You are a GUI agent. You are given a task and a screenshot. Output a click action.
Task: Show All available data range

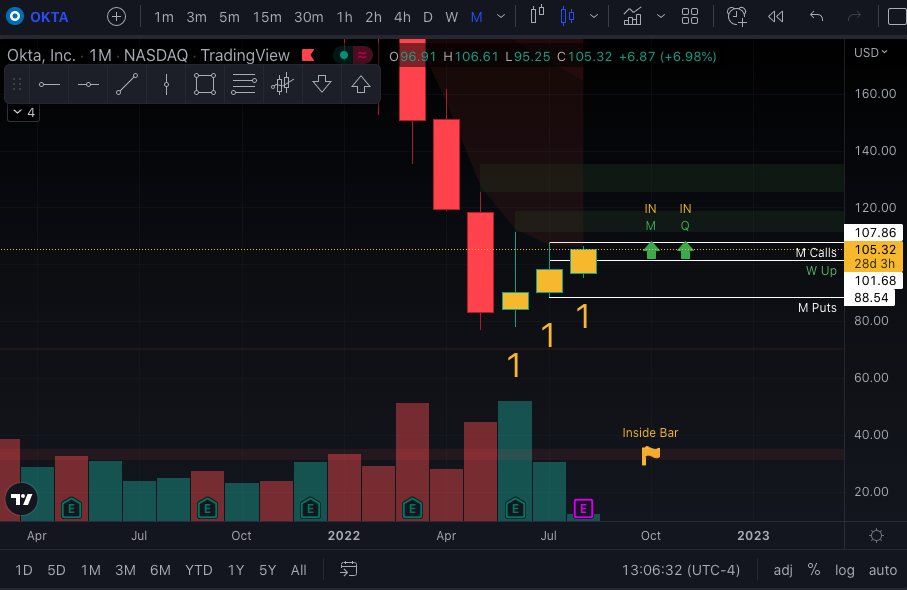298,570
